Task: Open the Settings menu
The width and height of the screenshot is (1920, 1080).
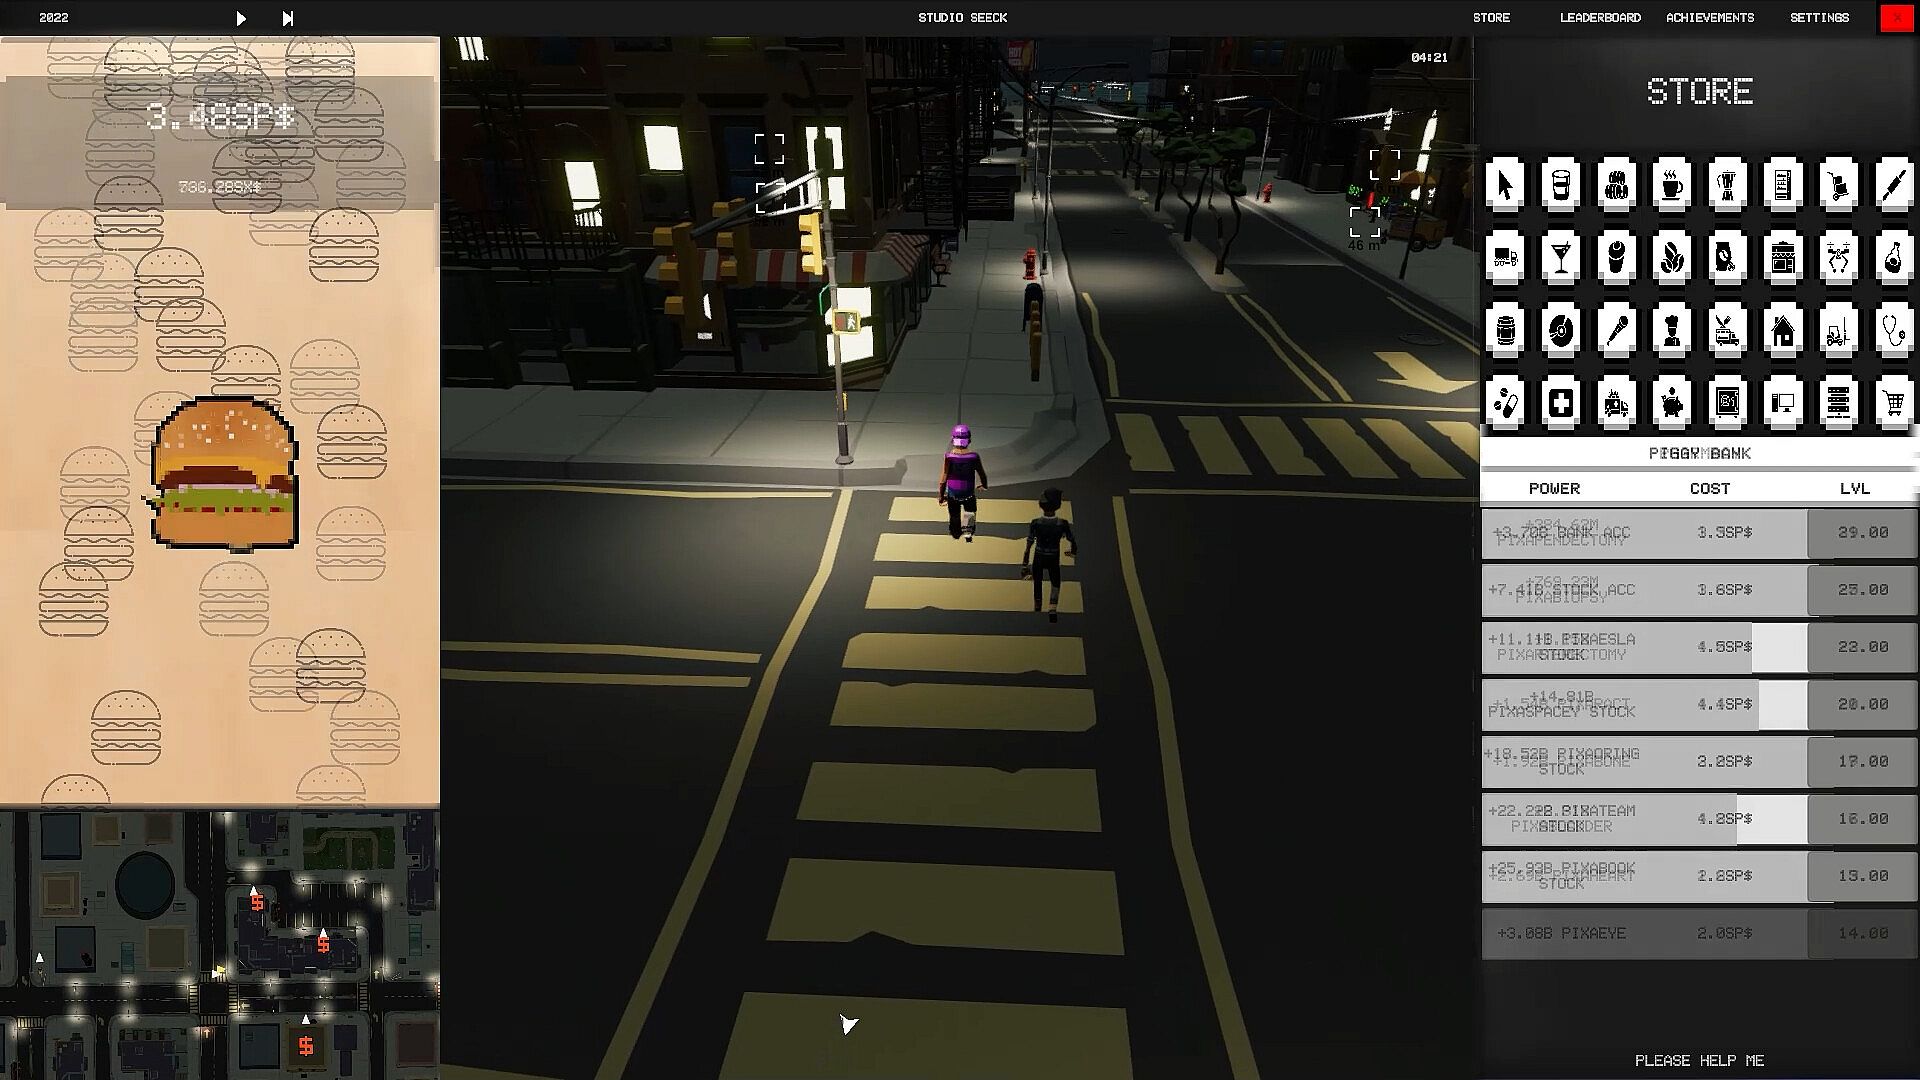Action: (x=1819, y=18)
